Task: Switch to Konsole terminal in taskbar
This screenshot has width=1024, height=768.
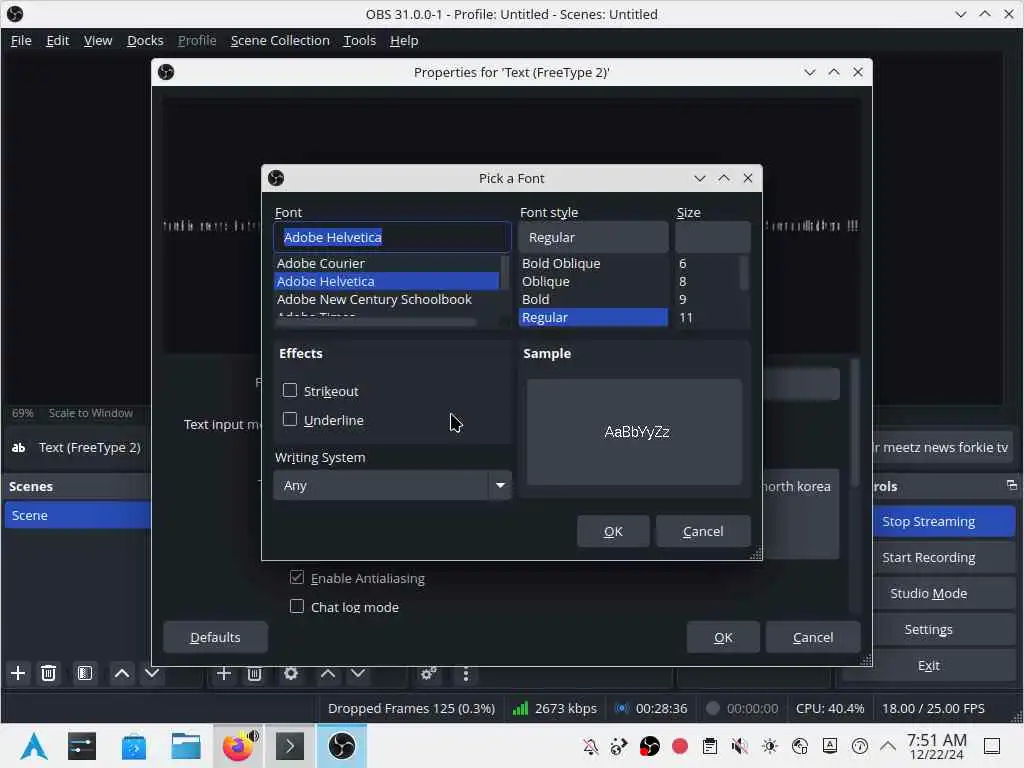Action: coord(289,746)
